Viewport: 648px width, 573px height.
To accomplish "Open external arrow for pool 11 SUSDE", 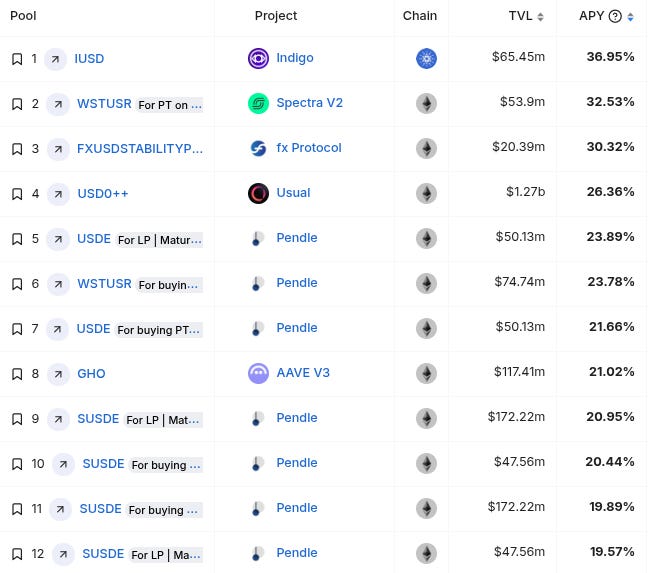I will click(60, 509).
